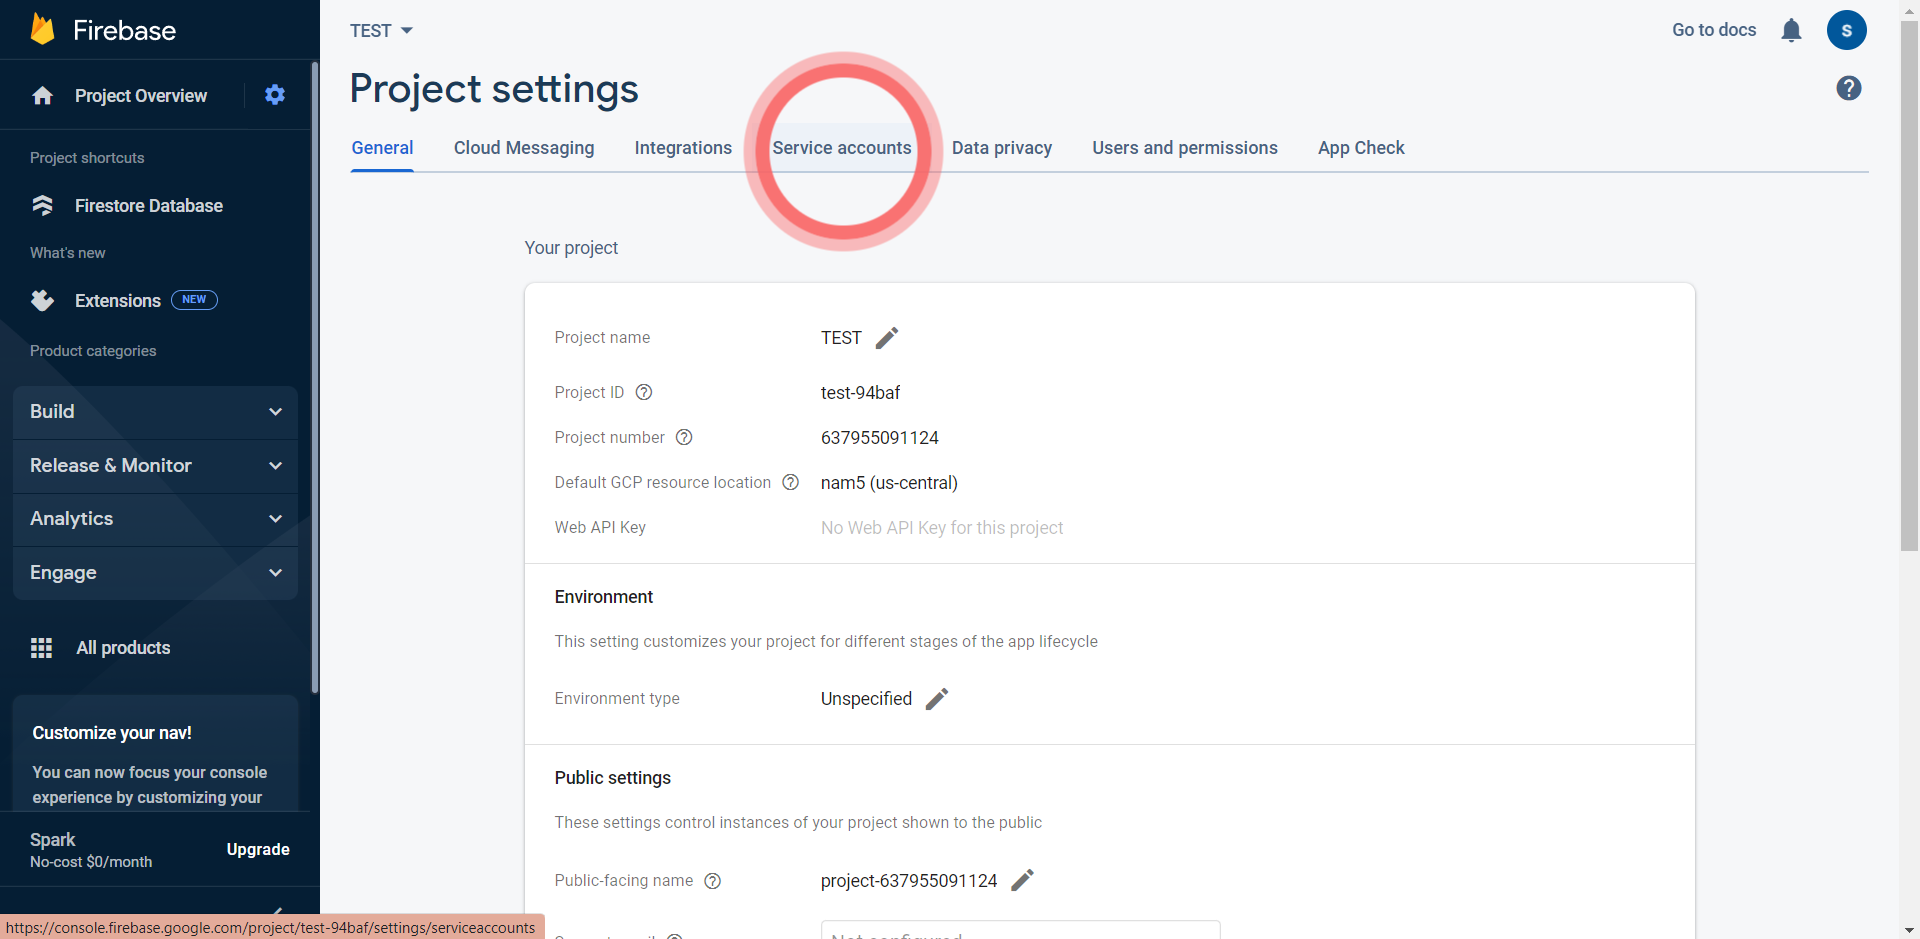Expand the Build category
Viewport: 1920px width, 939px height.
pyautogui.click(x=155, y=412)
